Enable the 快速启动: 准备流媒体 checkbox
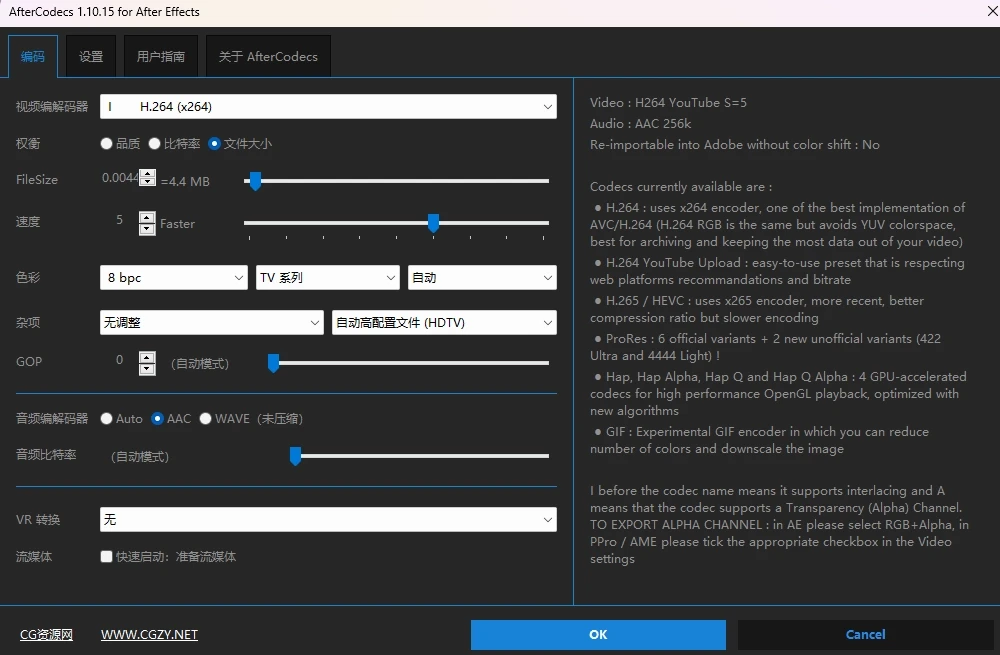Image resolution: width=1000 pixels, height=655 pixels. [107, 556]
